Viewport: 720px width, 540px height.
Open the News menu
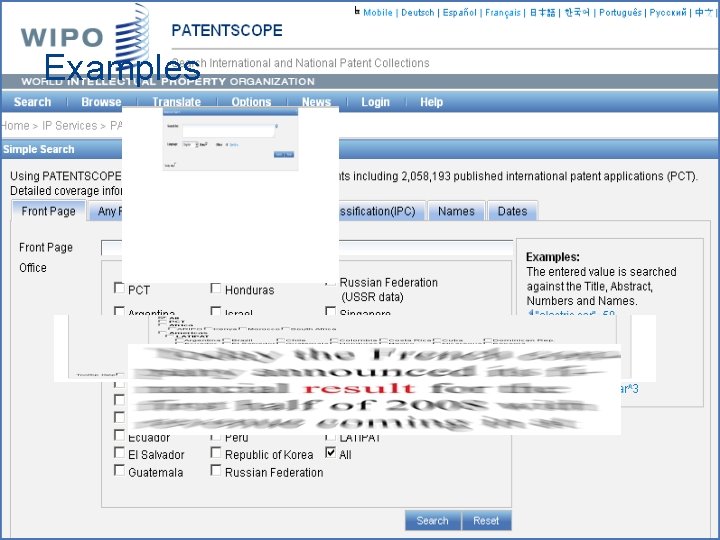coord(316,102)
